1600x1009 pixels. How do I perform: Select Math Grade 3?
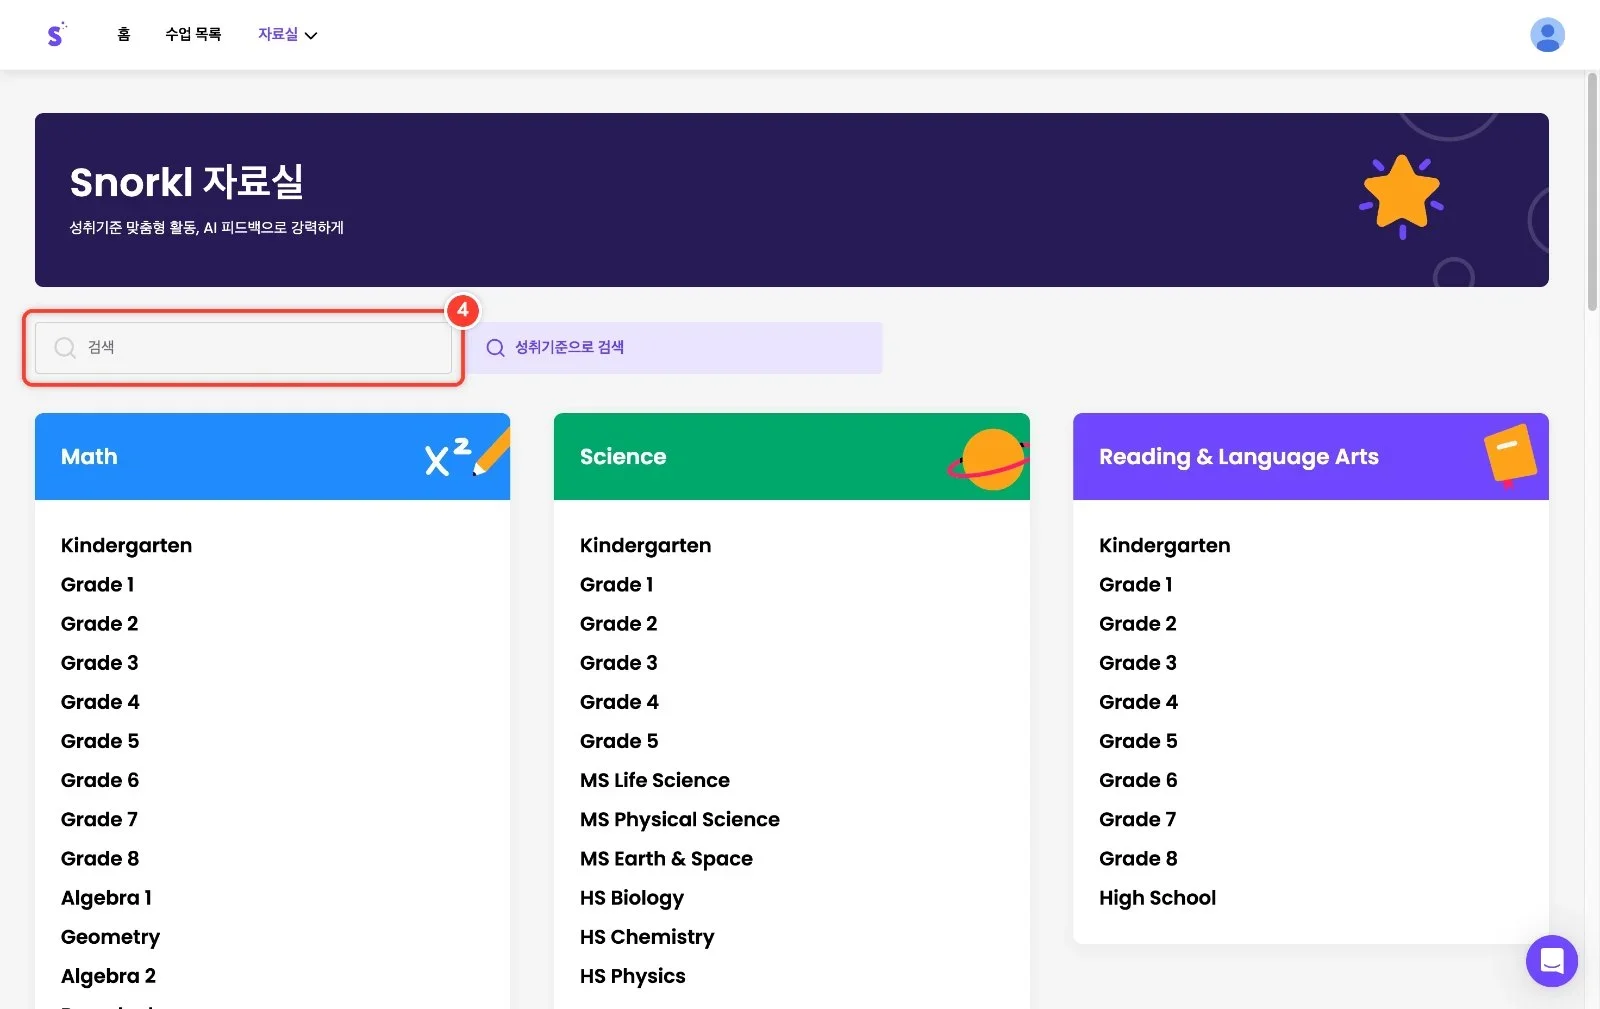click(x=99, y=663)
